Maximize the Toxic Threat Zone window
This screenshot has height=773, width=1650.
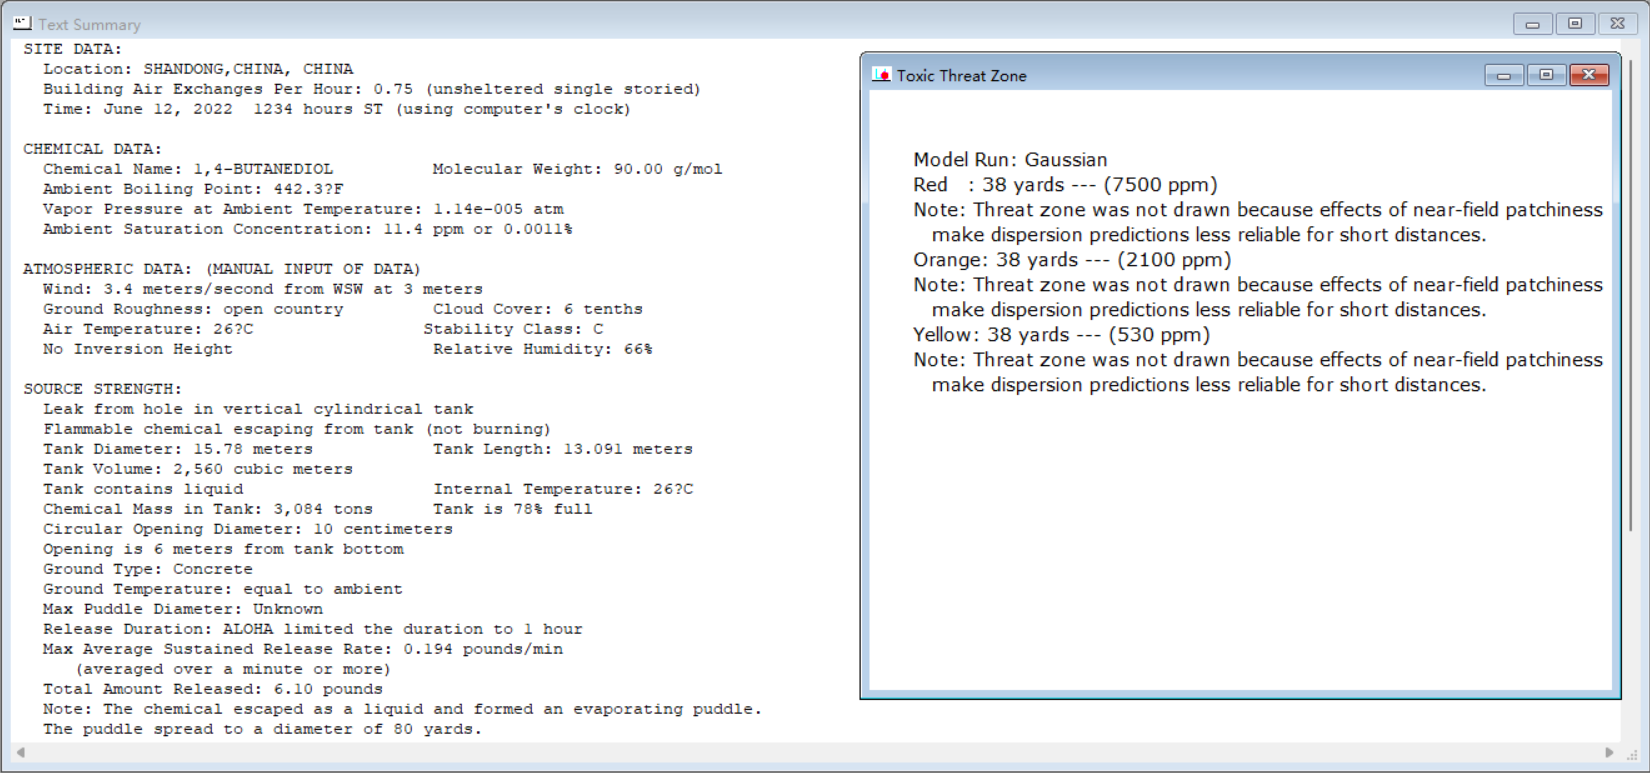click(x=1546, y=75)
